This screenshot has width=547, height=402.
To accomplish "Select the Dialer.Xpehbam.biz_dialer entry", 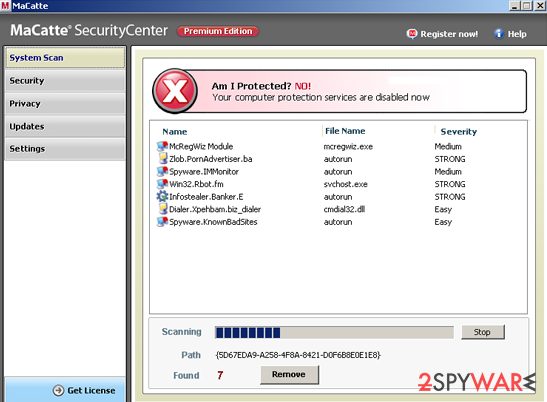I will click(215, 209).
